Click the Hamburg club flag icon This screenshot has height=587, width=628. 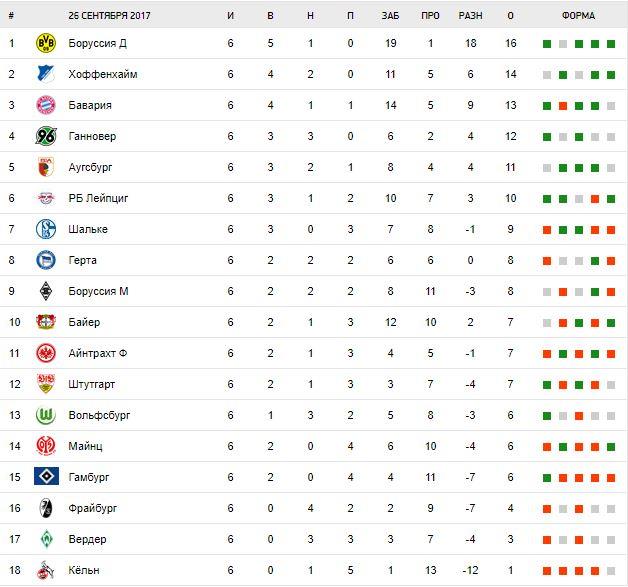point(45,477)
